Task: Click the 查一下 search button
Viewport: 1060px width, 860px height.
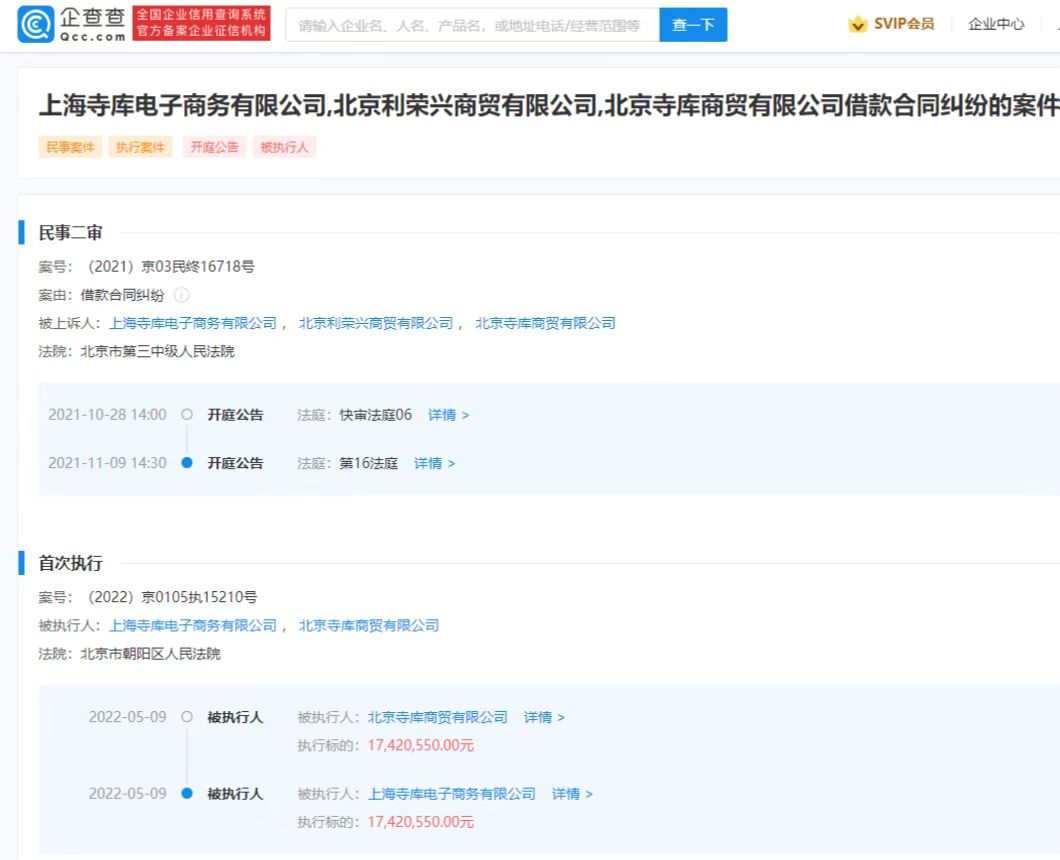Action: [x=693, y=25]
